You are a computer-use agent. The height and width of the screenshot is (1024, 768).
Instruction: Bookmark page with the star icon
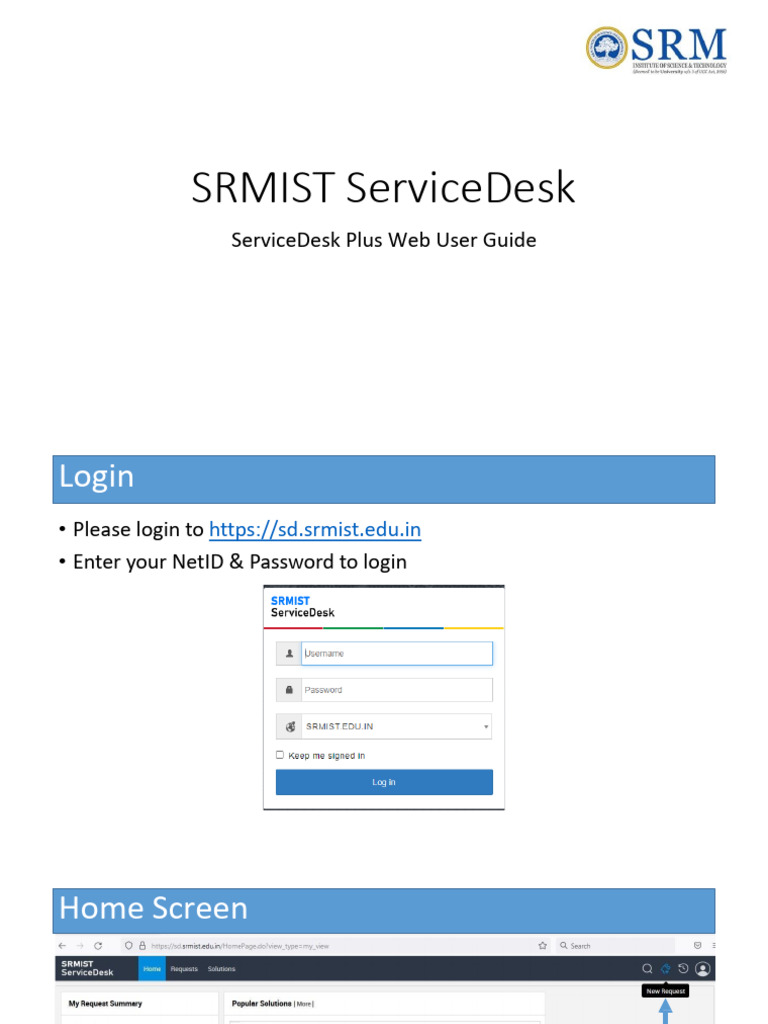click(542, 946)
